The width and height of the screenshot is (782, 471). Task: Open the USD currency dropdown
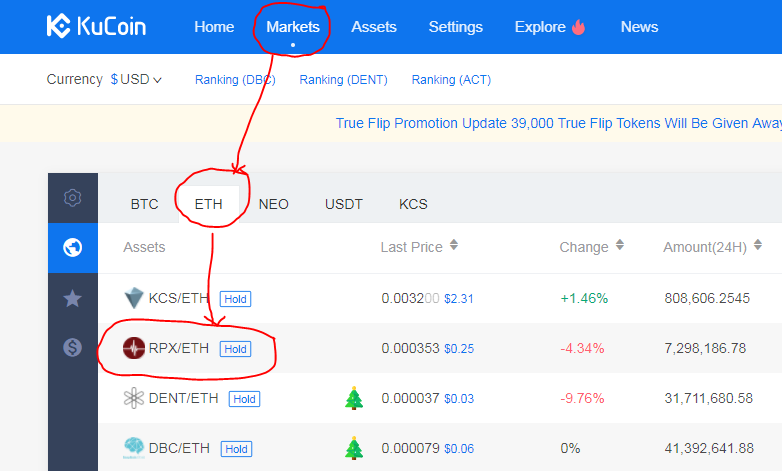tap(136, 79)
